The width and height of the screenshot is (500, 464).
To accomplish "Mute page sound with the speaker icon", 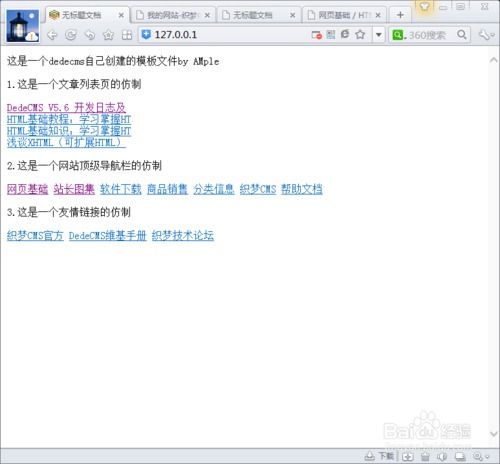I will point(443,456).
